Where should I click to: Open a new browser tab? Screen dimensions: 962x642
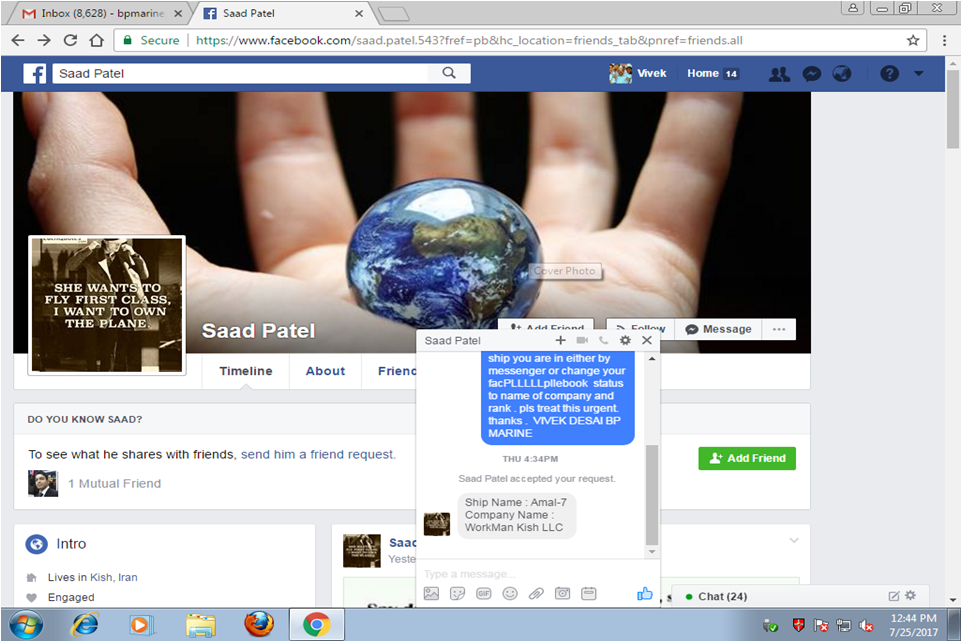(x=393, y=14)
